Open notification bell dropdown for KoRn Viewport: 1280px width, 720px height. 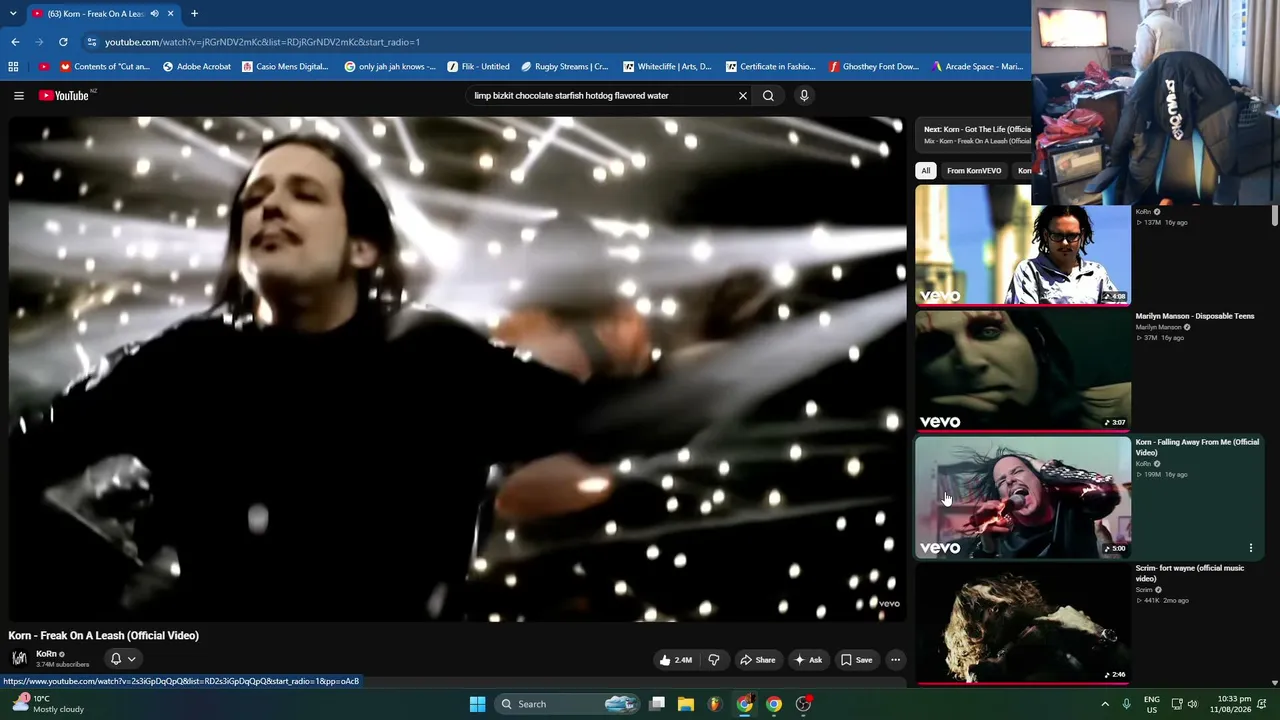[123, 659]
